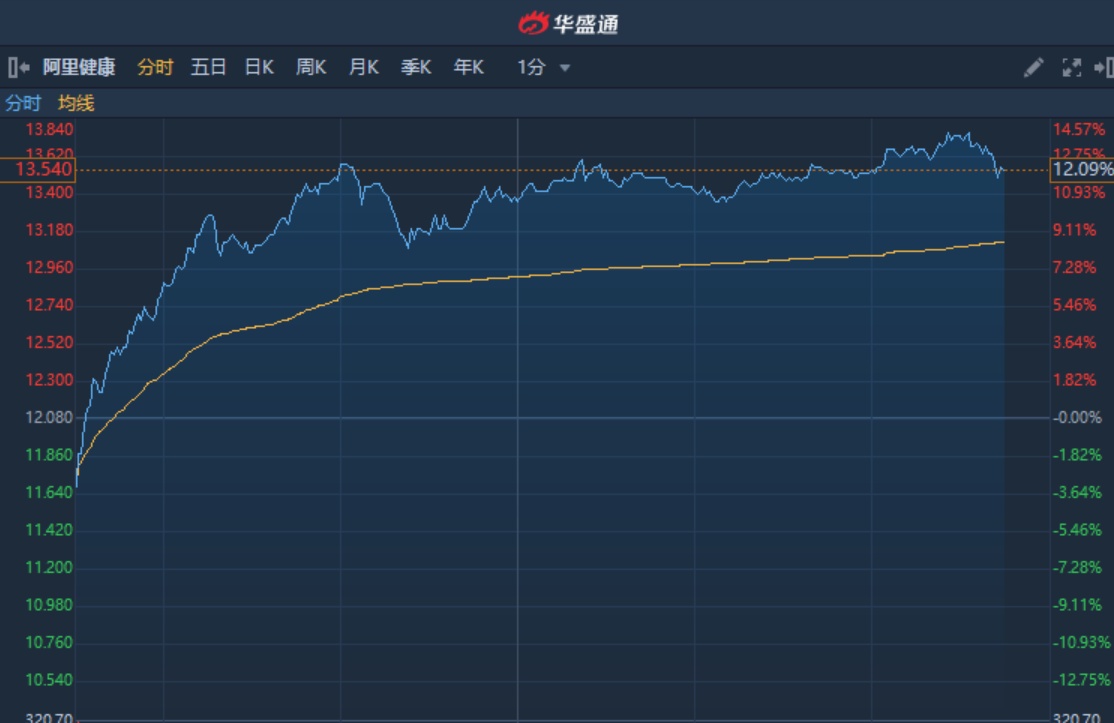The width and height of the screenshot is (1114, 723).
Task: Show the 年K chart
Action: [x=468, y=68]
